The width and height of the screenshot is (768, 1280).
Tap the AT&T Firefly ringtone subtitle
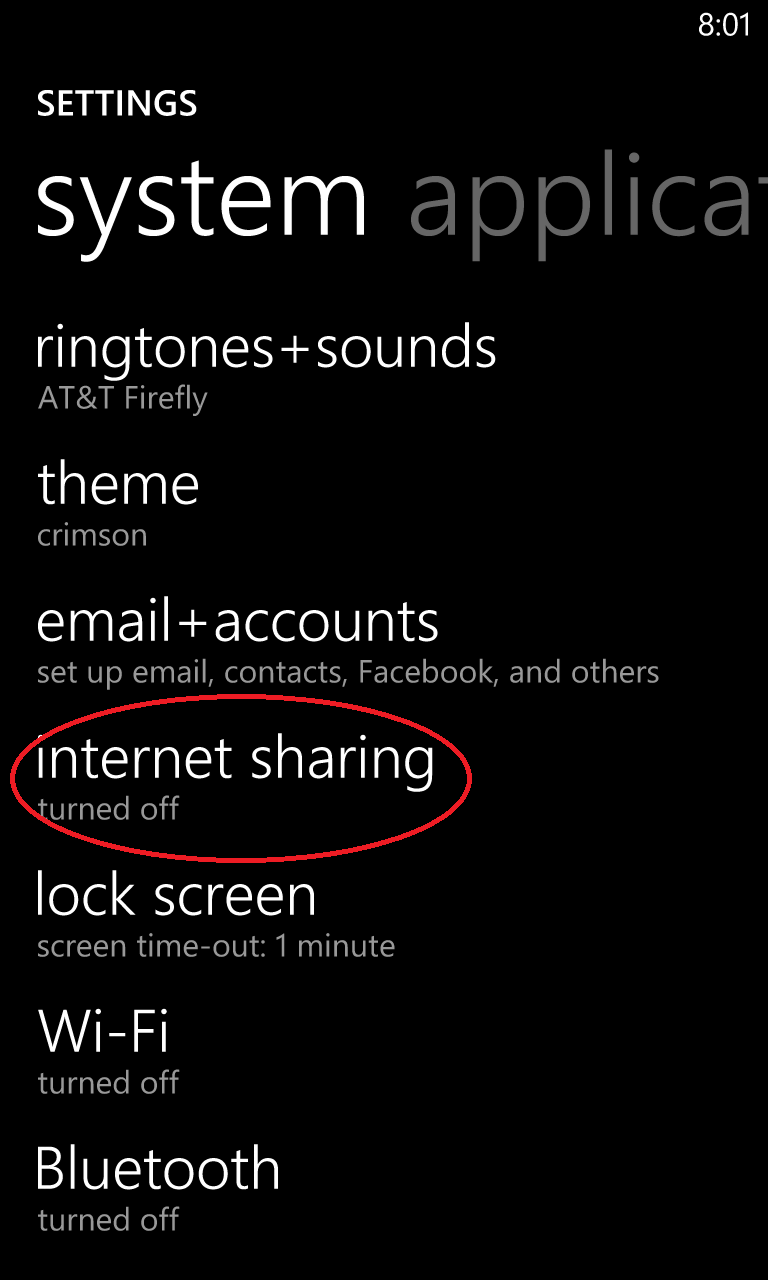122,399
